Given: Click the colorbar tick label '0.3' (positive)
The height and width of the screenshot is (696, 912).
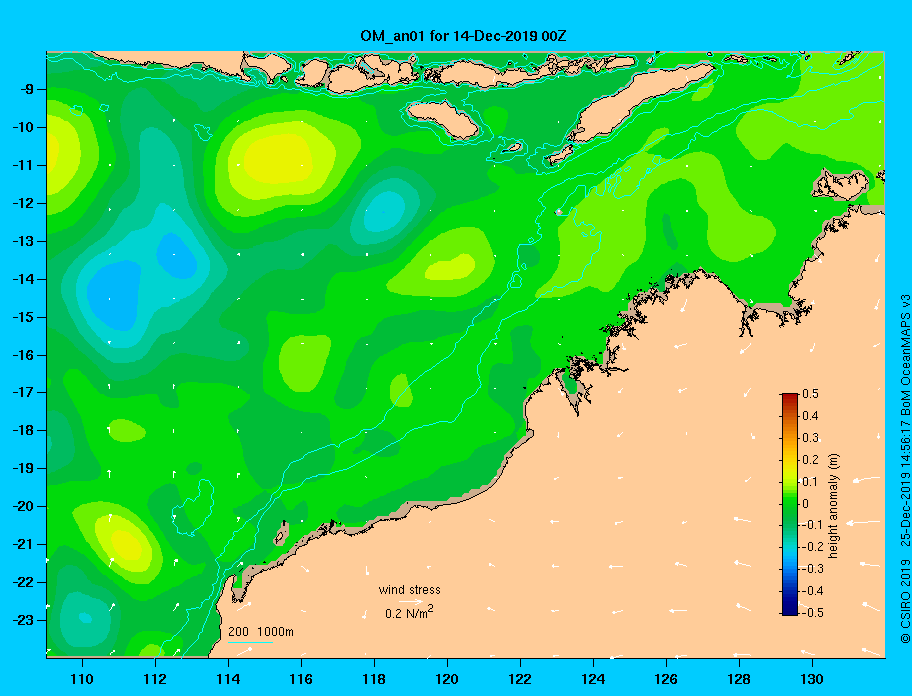Looking at the screenshot, I should click(x=810, y=438).
